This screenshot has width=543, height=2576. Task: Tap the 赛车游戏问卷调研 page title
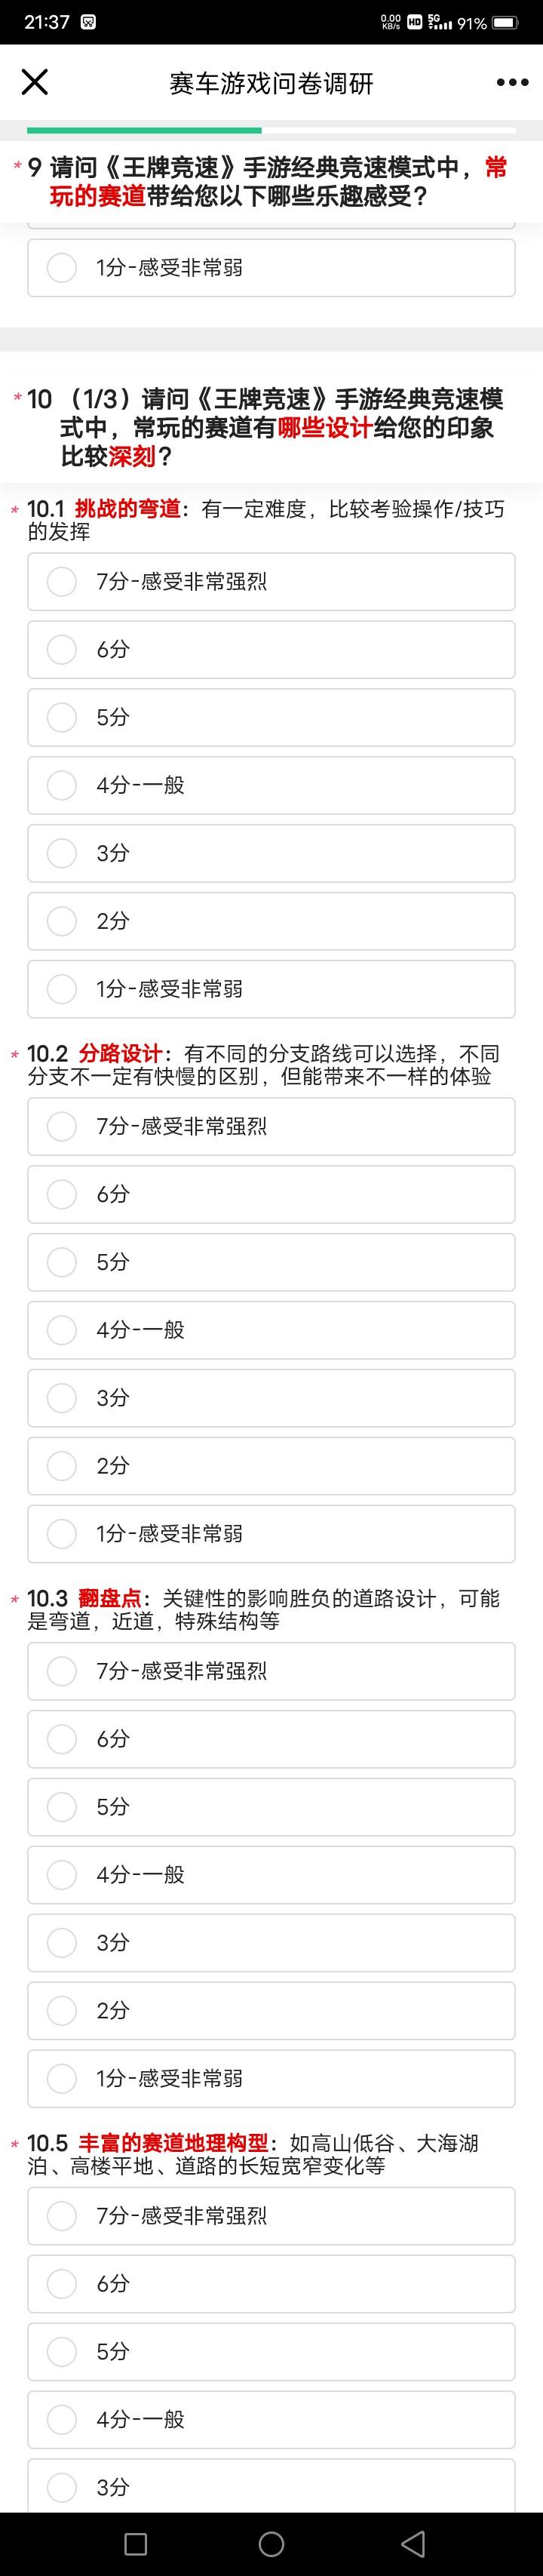271,83
